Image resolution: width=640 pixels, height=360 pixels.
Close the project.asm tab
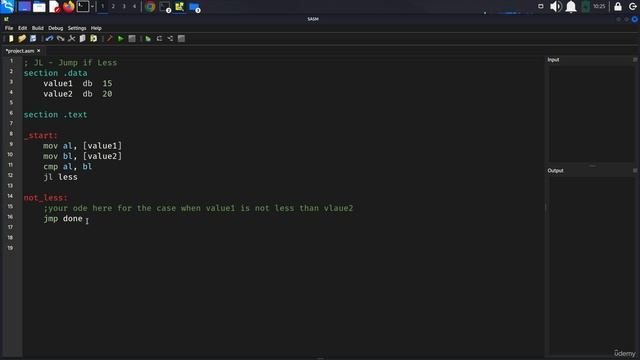39,51
